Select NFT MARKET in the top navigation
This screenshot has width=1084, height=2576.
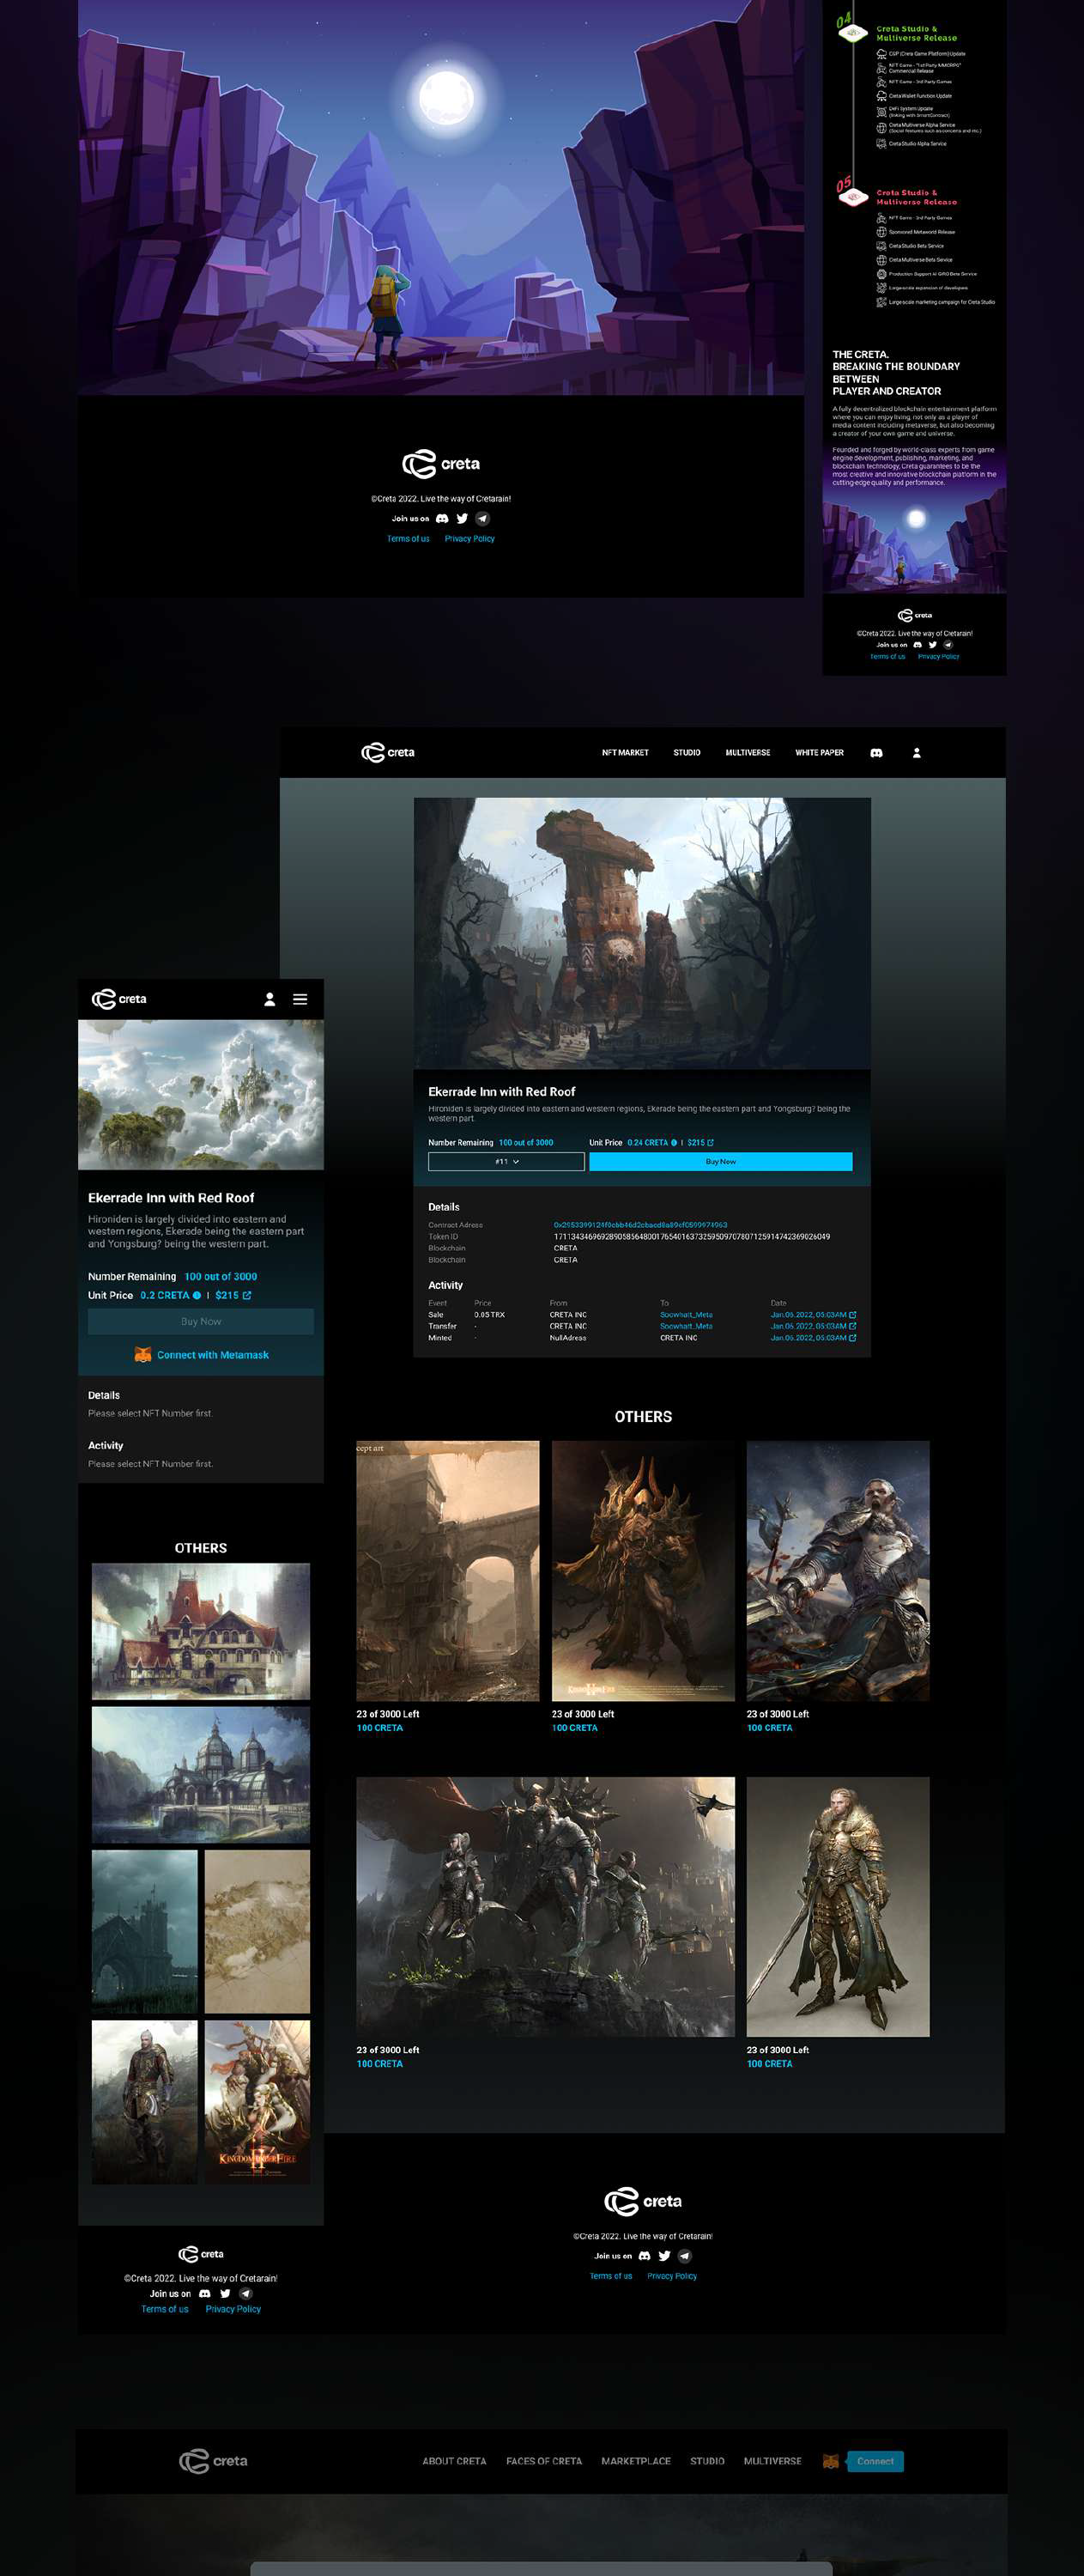point(625,753)
